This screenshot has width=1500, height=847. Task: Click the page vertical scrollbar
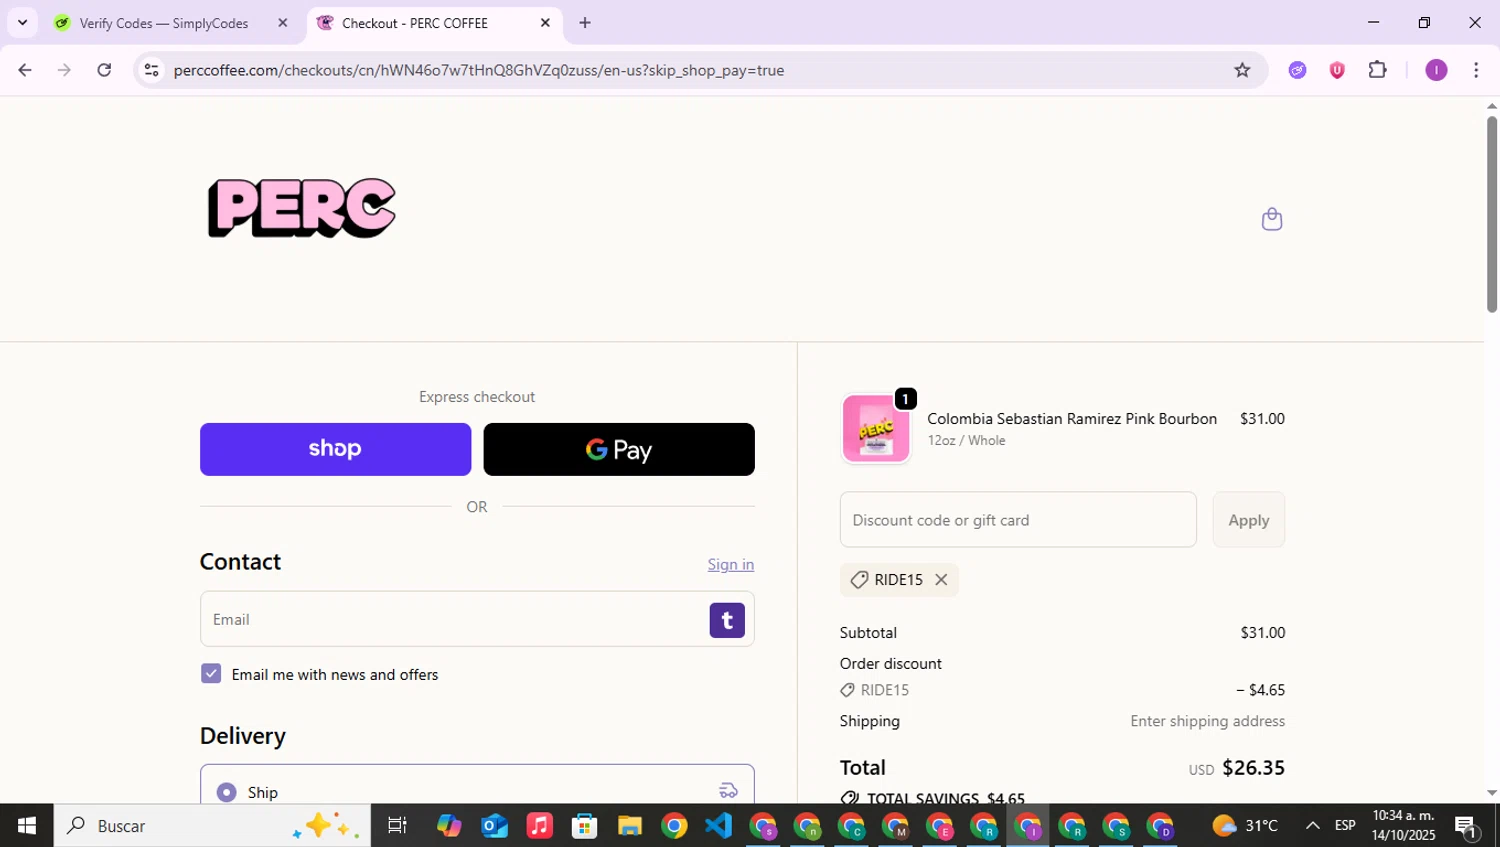[x=1492, y=215]
